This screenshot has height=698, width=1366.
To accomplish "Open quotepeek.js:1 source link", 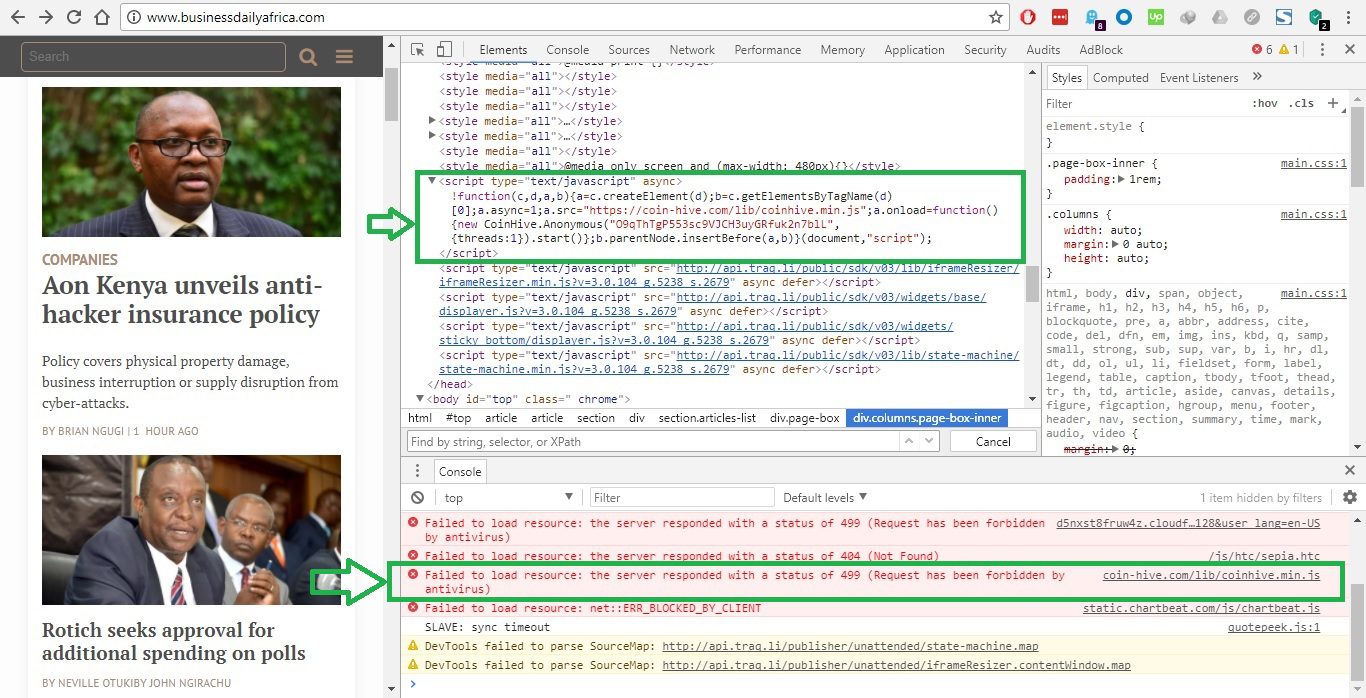I will tap(1274, 627).
